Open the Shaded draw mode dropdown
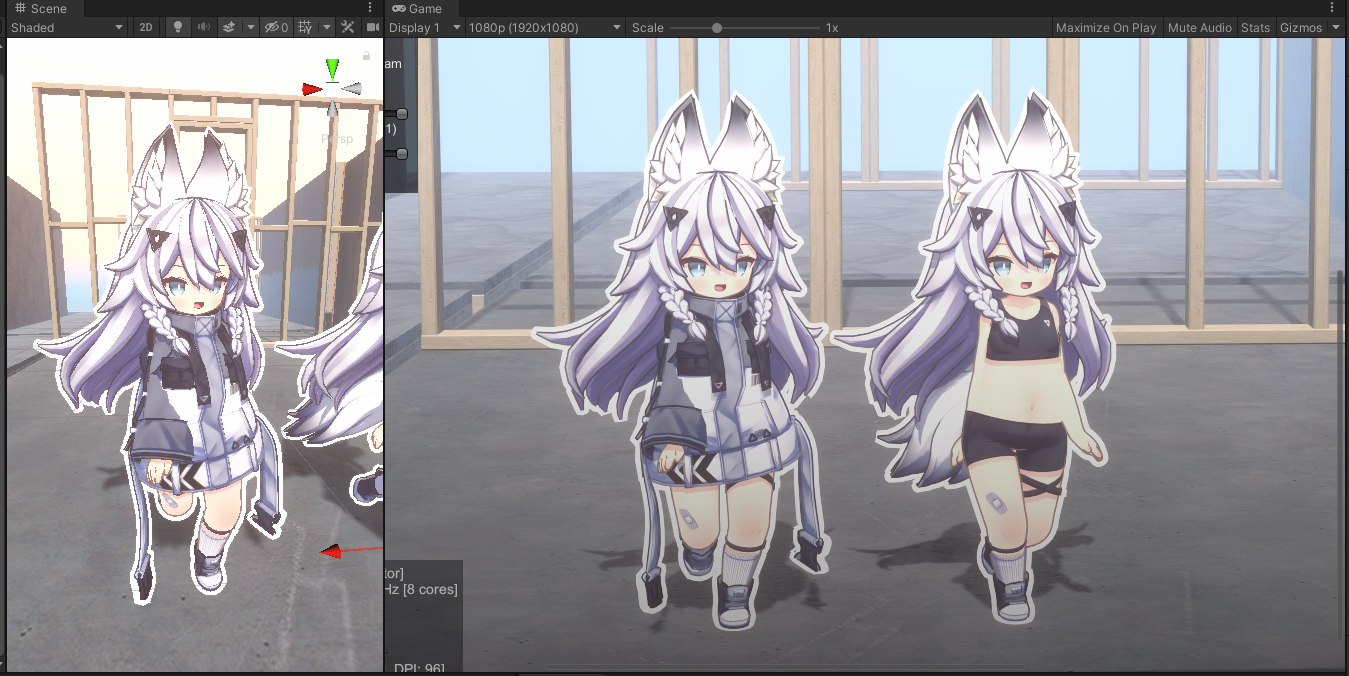1349x676 pixels. [x=67, y=28]
